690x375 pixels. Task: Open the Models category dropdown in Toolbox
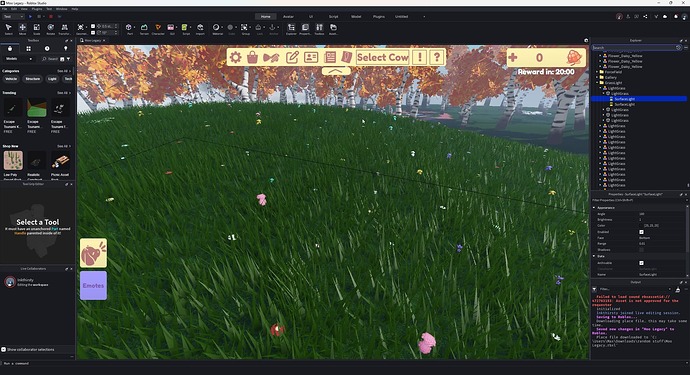(x=18, y=59)
